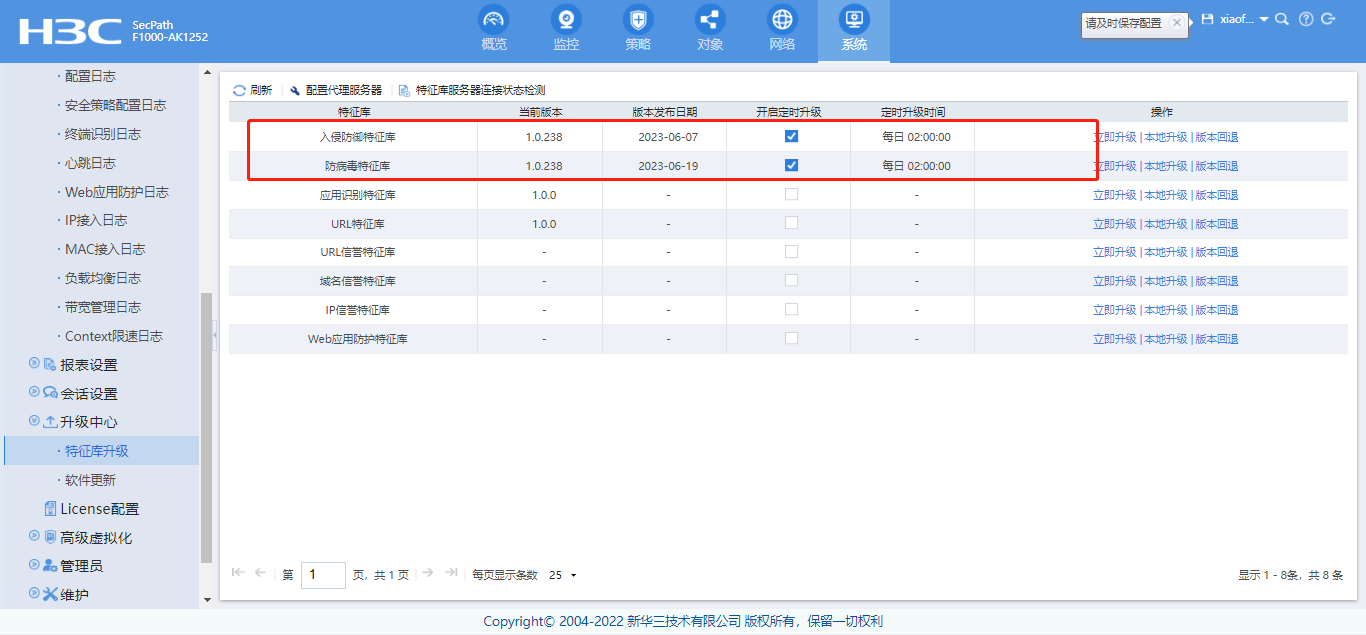Go to first page arrow icon
The width and height of the screenshot is (1366, 635).
click(238, 573)
